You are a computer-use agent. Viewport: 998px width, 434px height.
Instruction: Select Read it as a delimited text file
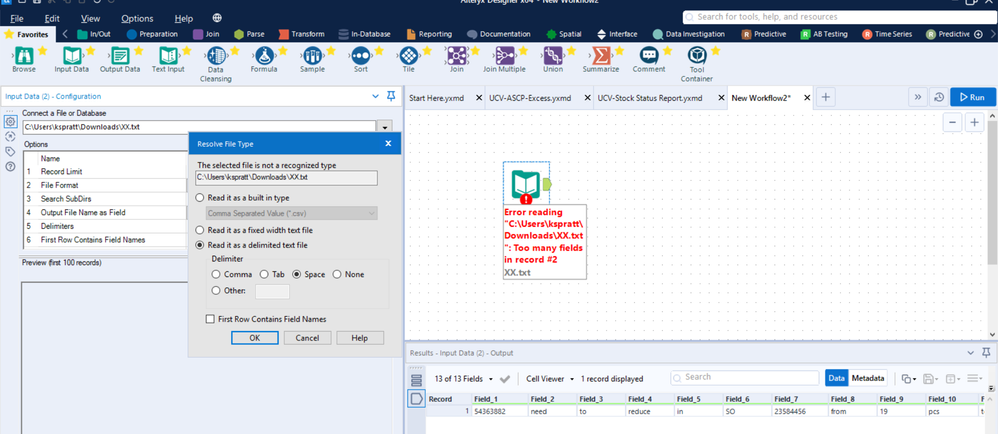click(x=200, y=245)
